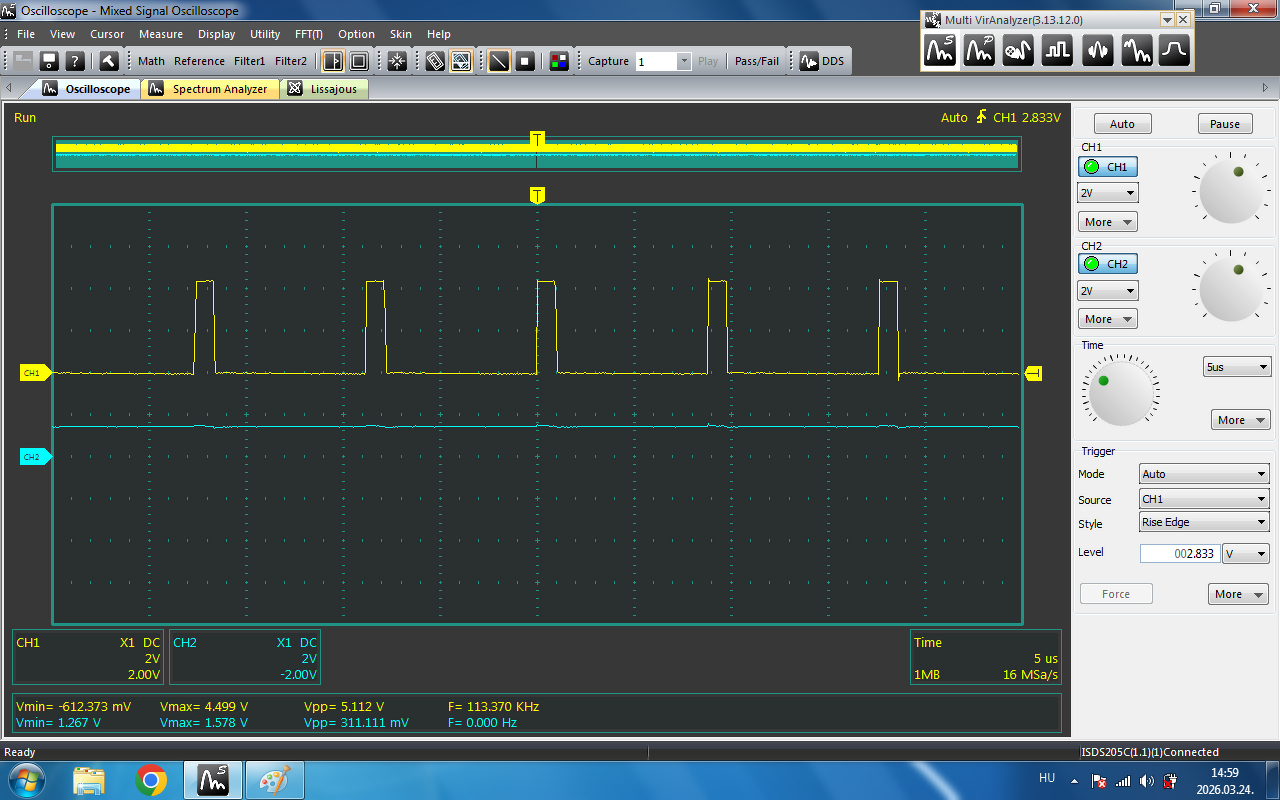Open File Explorer from the taskbar
Image resolution: width=1280 pixels, height=800 pixels.
(x=89, y=780)
